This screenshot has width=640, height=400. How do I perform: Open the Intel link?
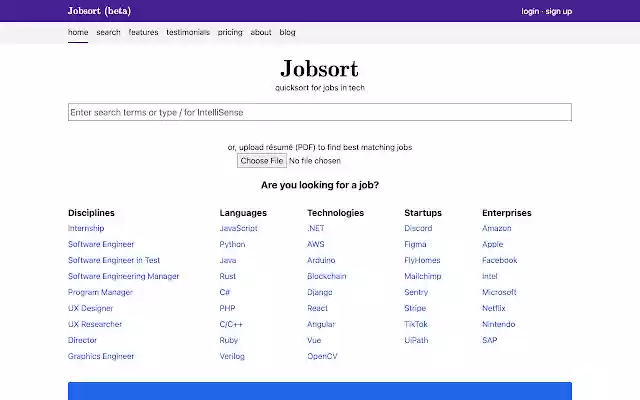[x=490, y=276]
